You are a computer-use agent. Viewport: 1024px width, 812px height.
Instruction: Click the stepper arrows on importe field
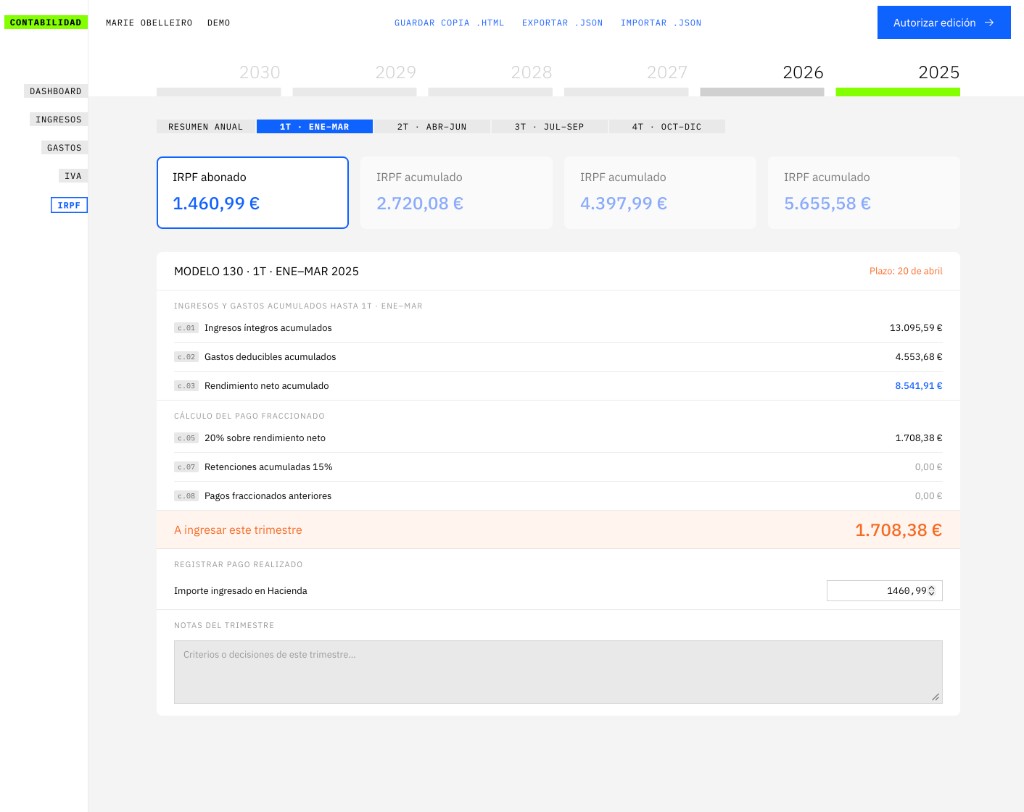(x=932, y=591)
